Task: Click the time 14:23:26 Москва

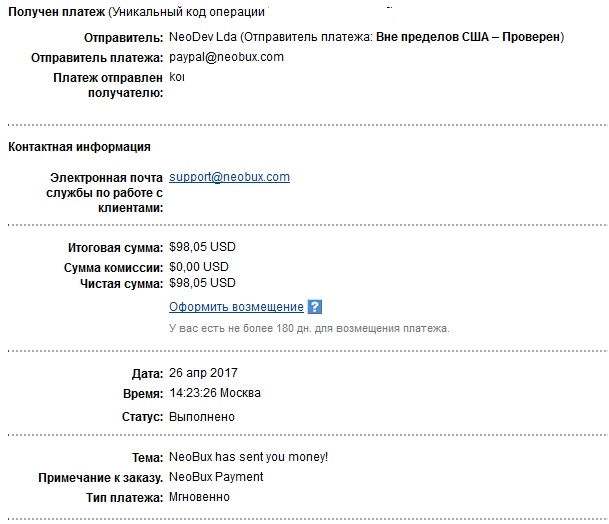Action: (x=215, y=393)
